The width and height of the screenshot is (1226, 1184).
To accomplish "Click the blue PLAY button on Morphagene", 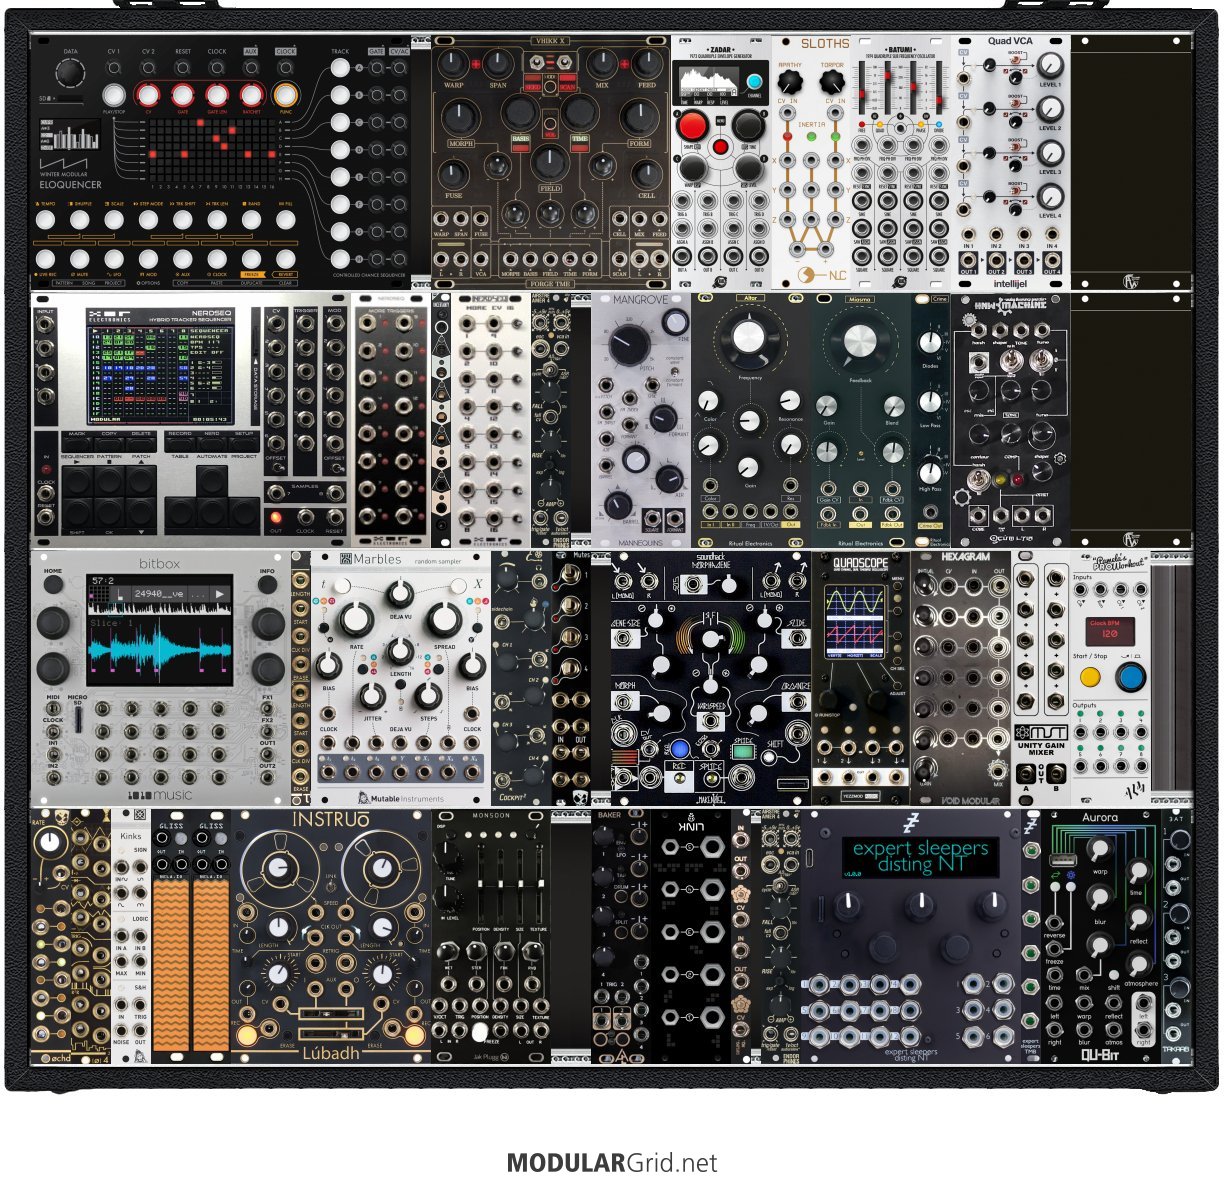I will pyautogui.click(x=681, y=748).
